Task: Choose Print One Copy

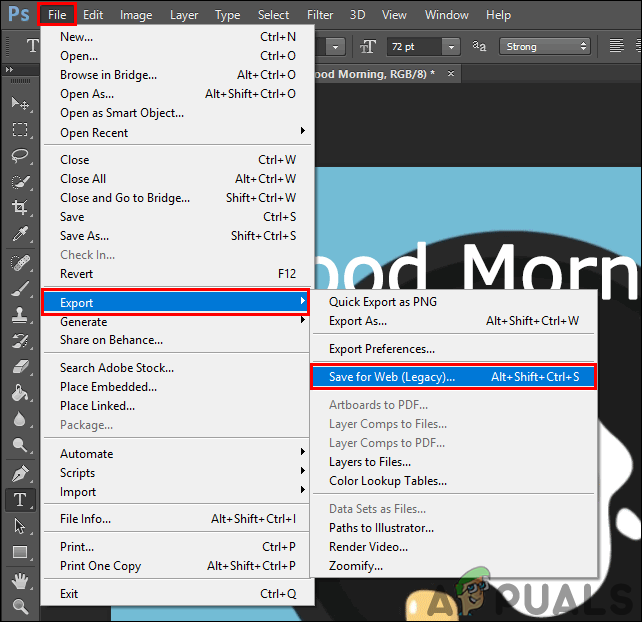Action: 177,566
